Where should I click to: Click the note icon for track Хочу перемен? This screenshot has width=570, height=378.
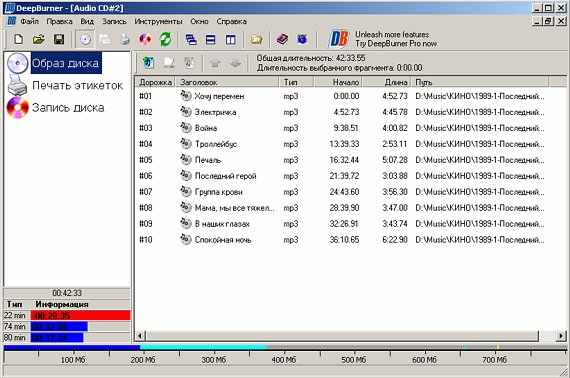(x=186, y=96)
